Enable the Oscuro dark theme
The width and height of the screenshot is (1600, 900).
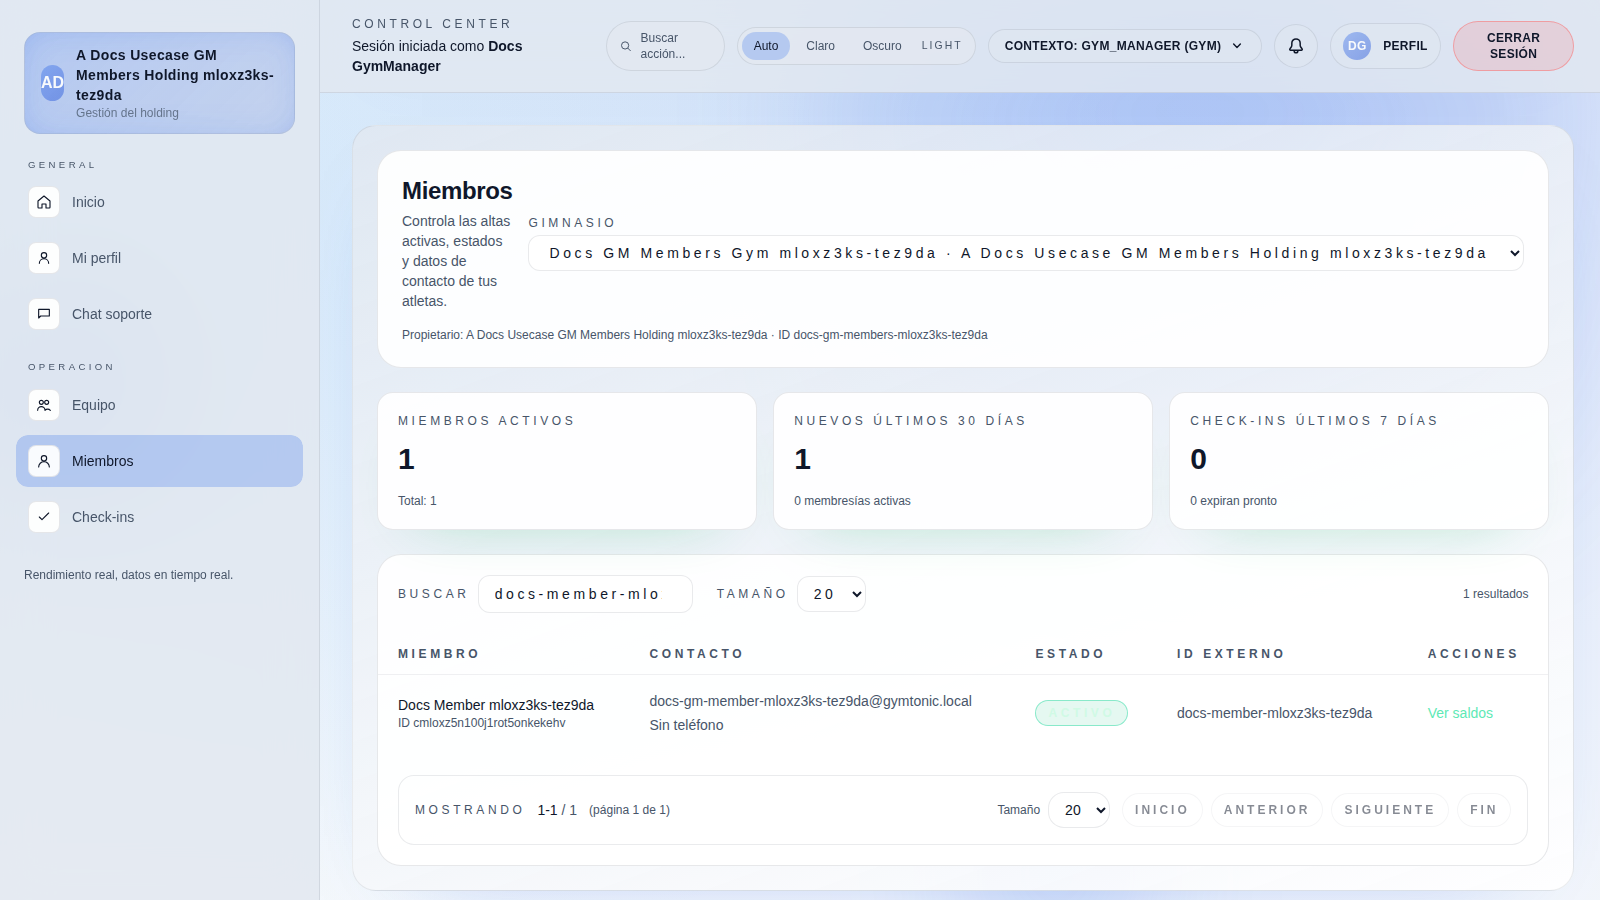pos(881,46)
